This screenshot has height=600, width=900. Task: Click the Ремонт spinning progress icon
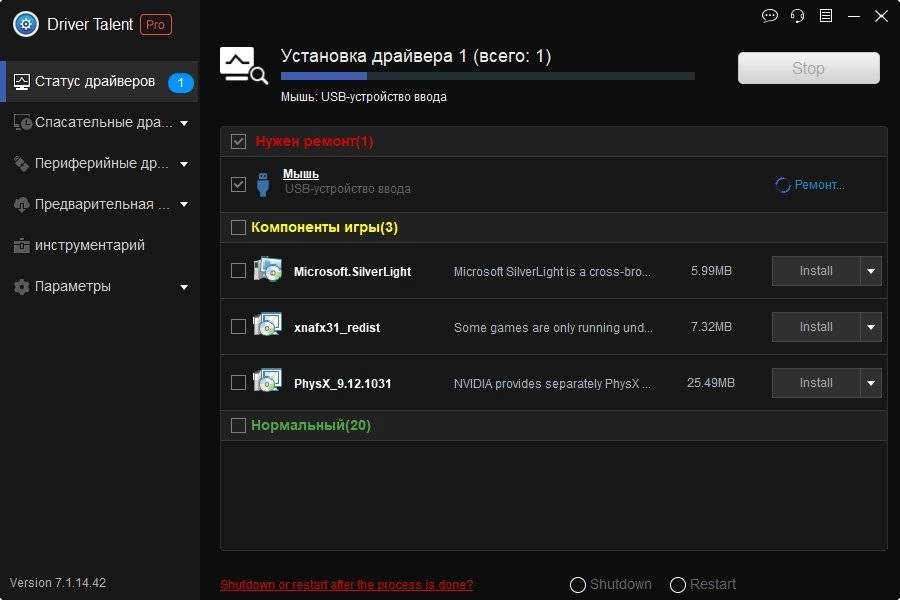click(x=782, y=185)
